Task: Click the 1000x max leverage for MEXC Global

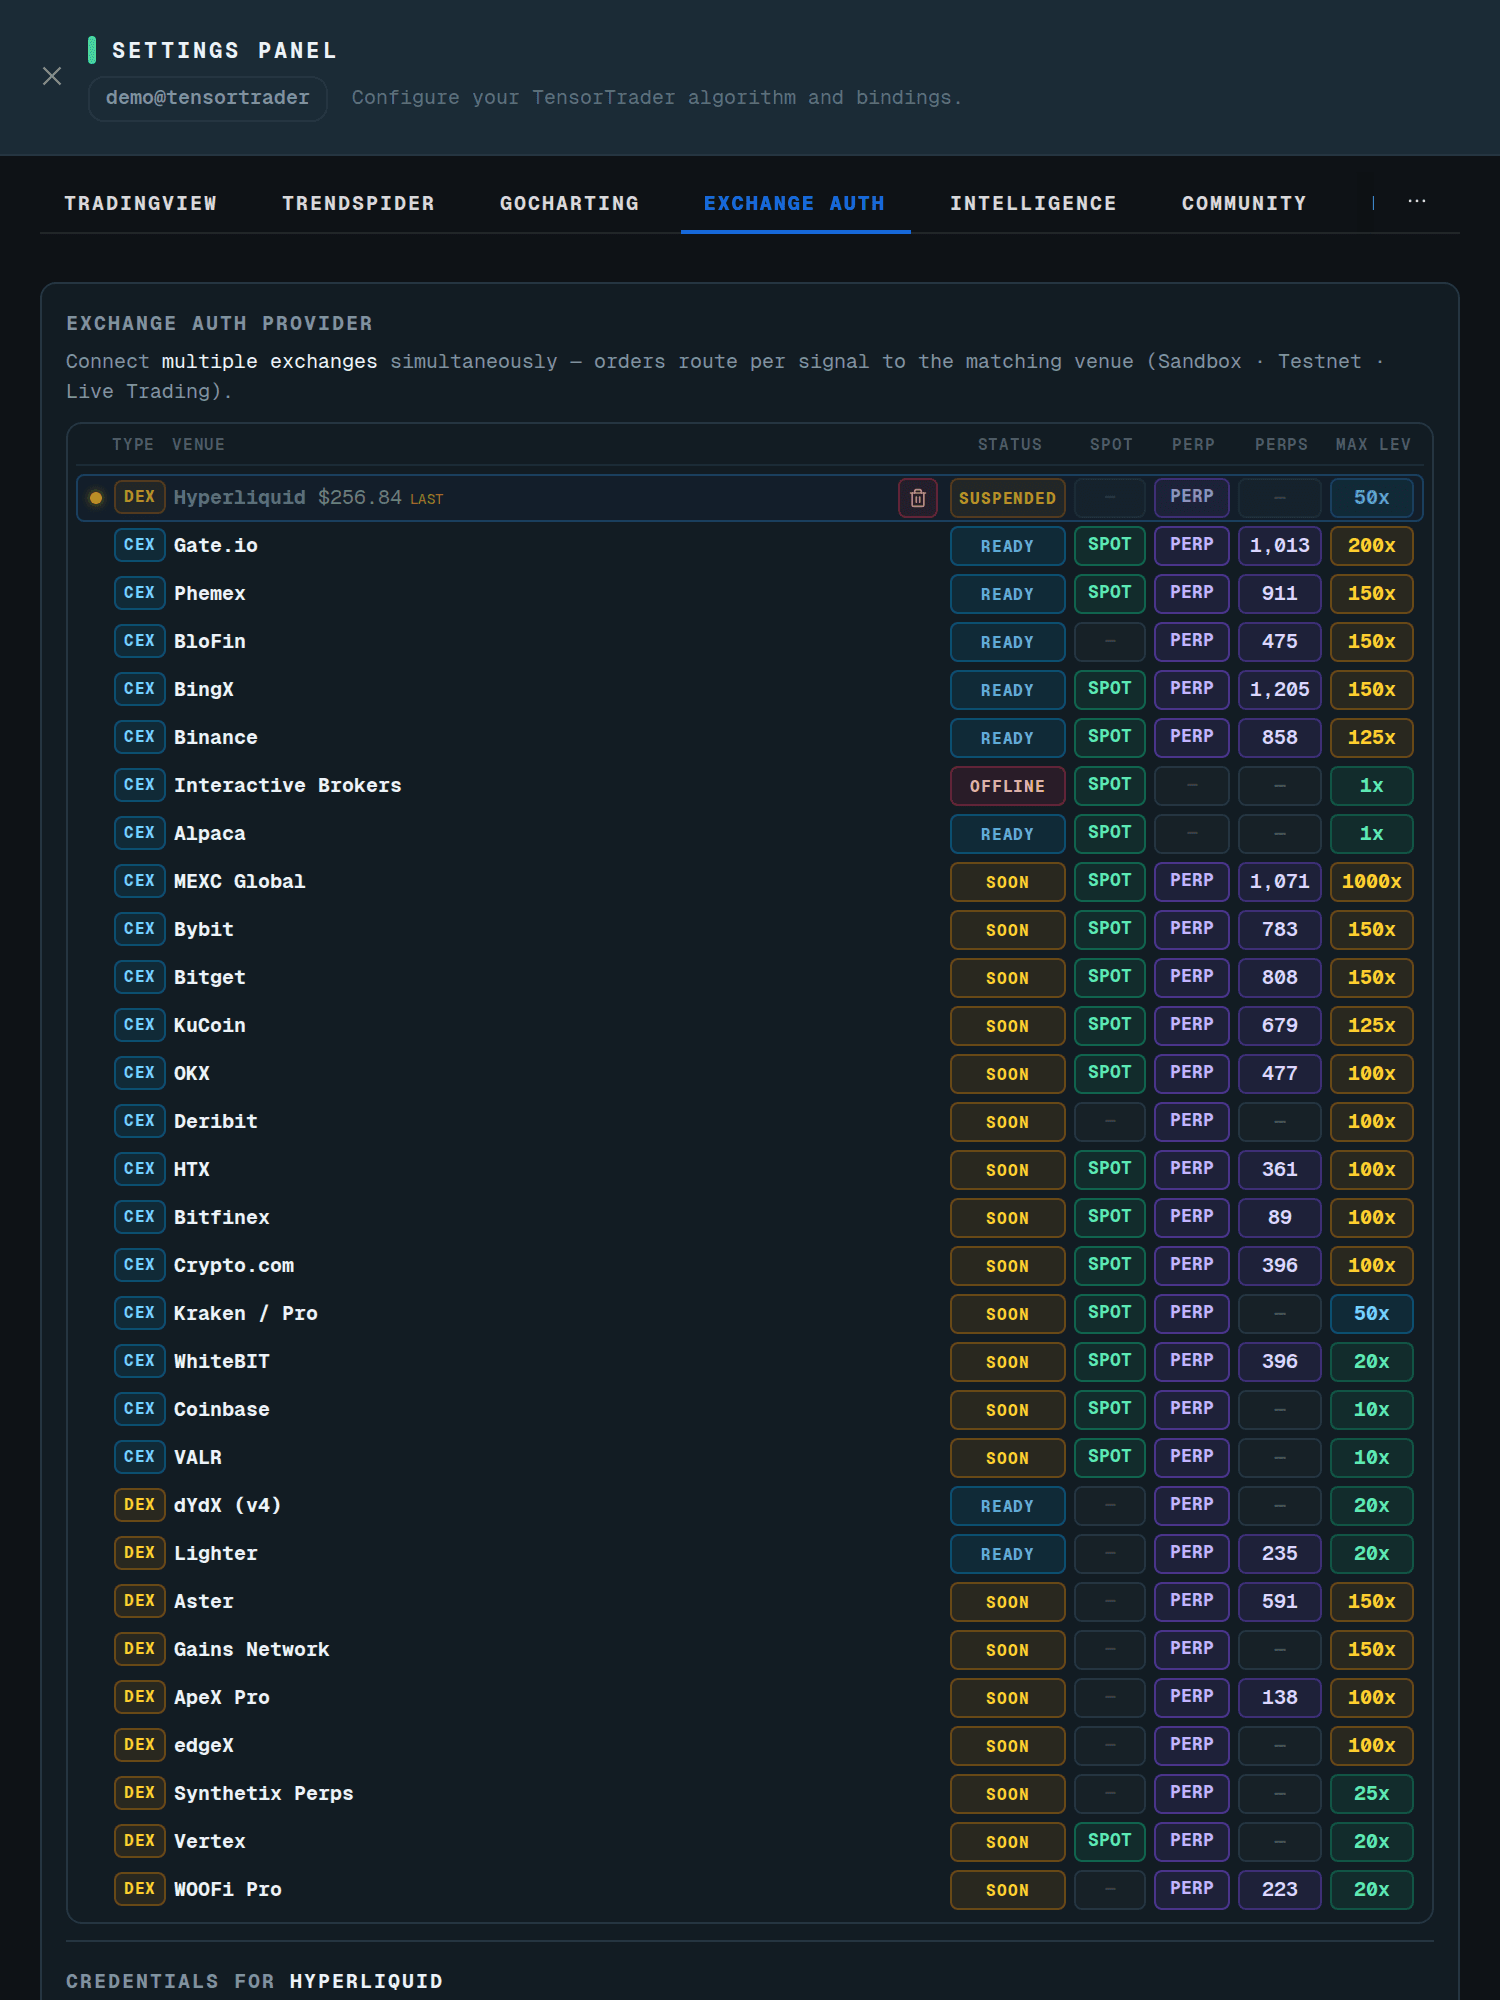Action: [1371, 882]
